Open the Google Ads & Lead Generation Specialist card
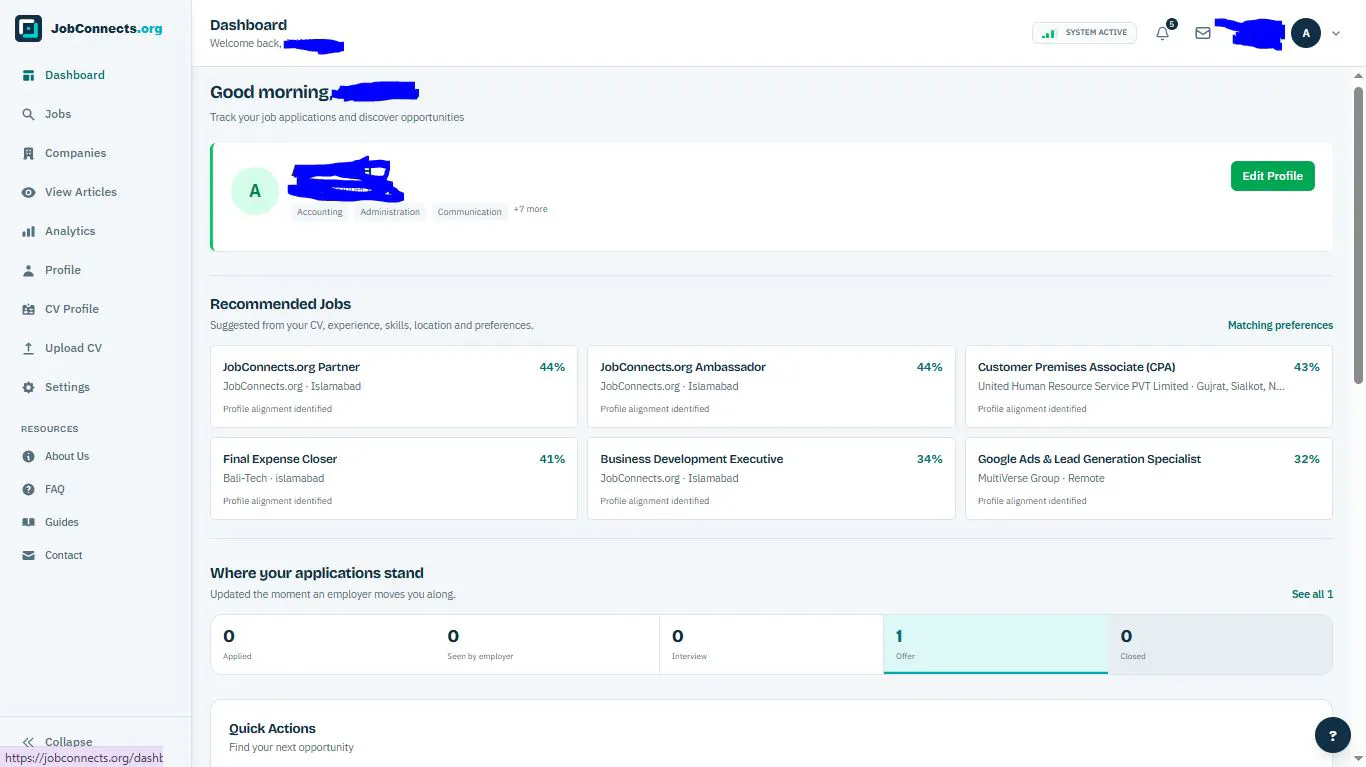Screen dimensions: 1366x767 pos(1148,479)
